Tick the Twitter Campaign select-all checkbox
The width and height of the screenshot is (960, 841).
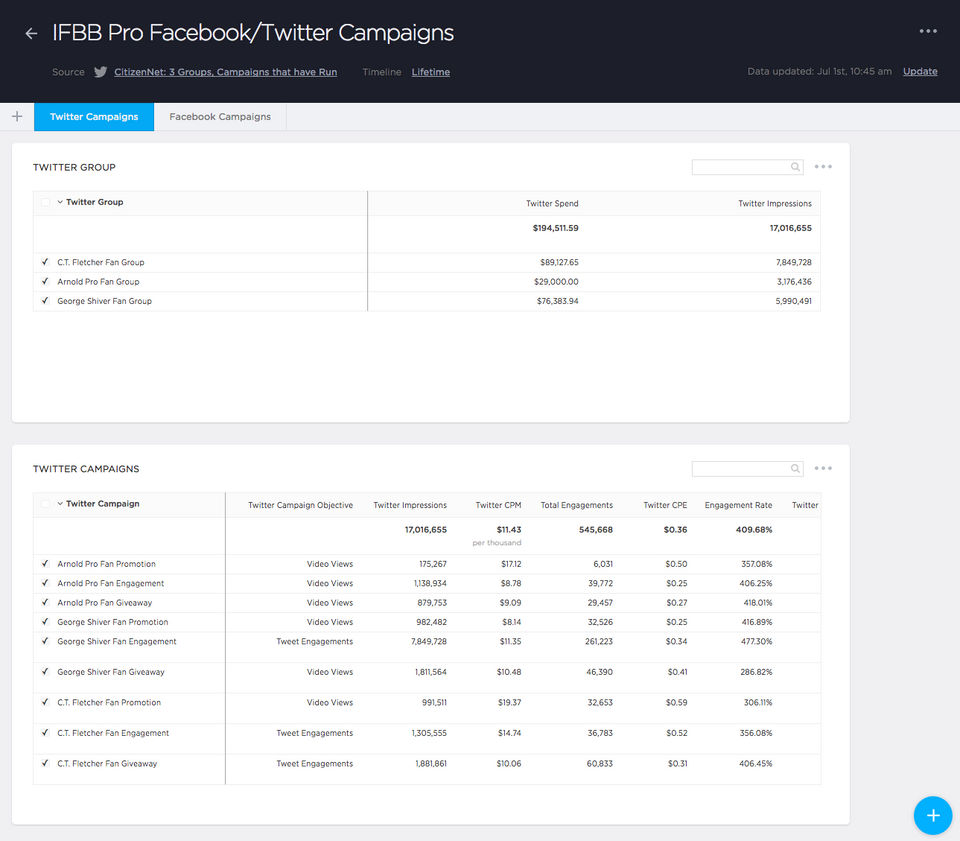pos(45,504)
